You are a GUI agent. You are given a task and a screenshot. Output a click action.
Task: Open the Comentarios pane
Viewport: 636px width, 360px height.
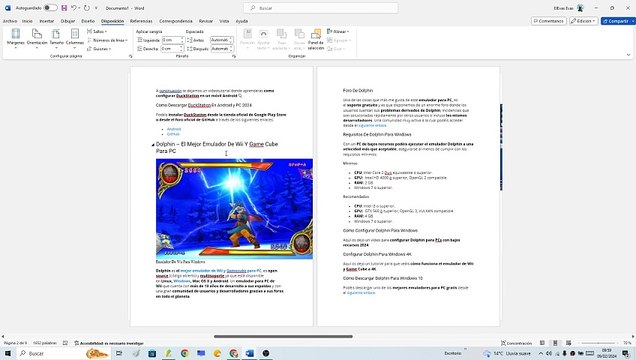[x=549, y=21]
